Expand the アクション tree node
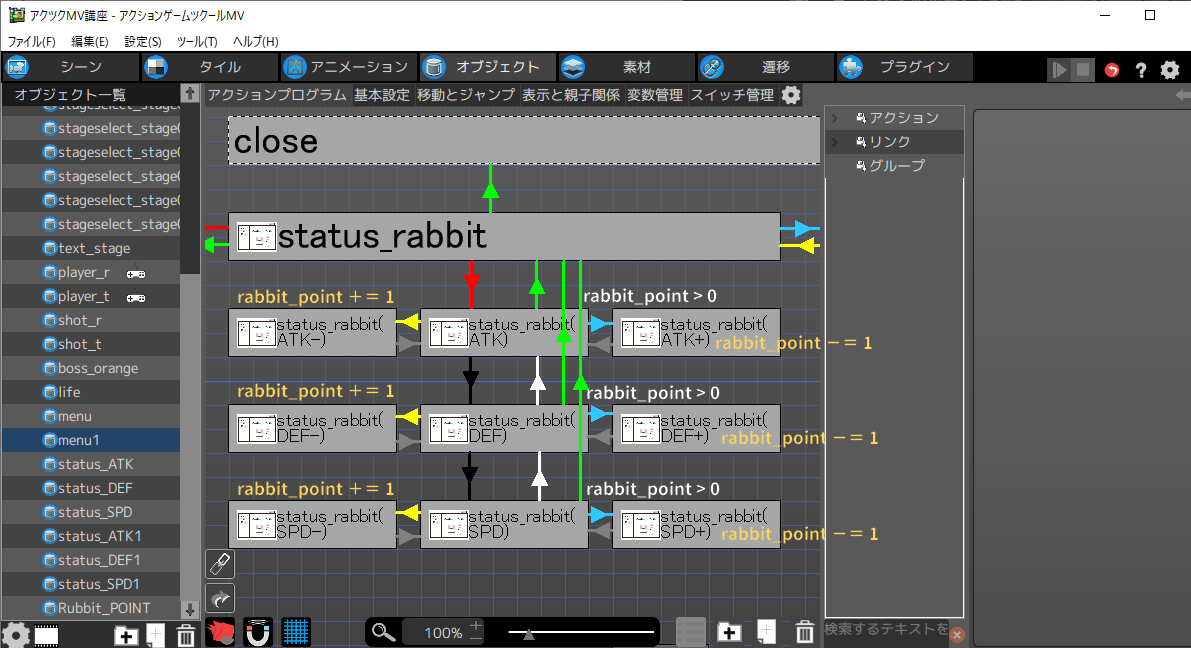1191x648 pixels. pyautogui.click(x=835, y=118)
